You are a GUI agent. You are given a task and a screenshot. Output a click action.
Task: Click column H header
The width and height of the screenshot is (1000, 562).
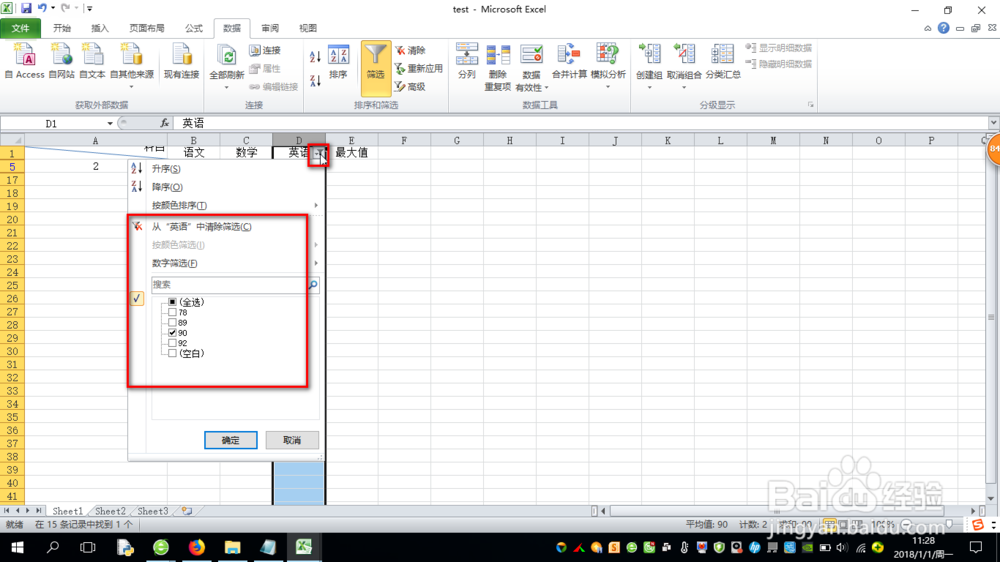click(x=510, y=140)
